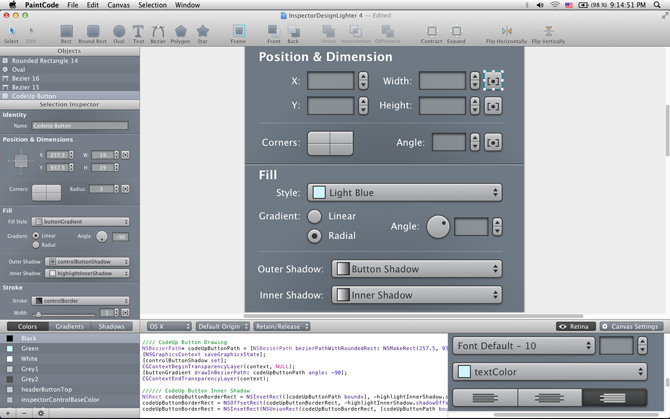Viewport: 670px width, 419px height.
Task: Open the Button Shadow outer shadow dropdown
Action: (x=417, y=269)
